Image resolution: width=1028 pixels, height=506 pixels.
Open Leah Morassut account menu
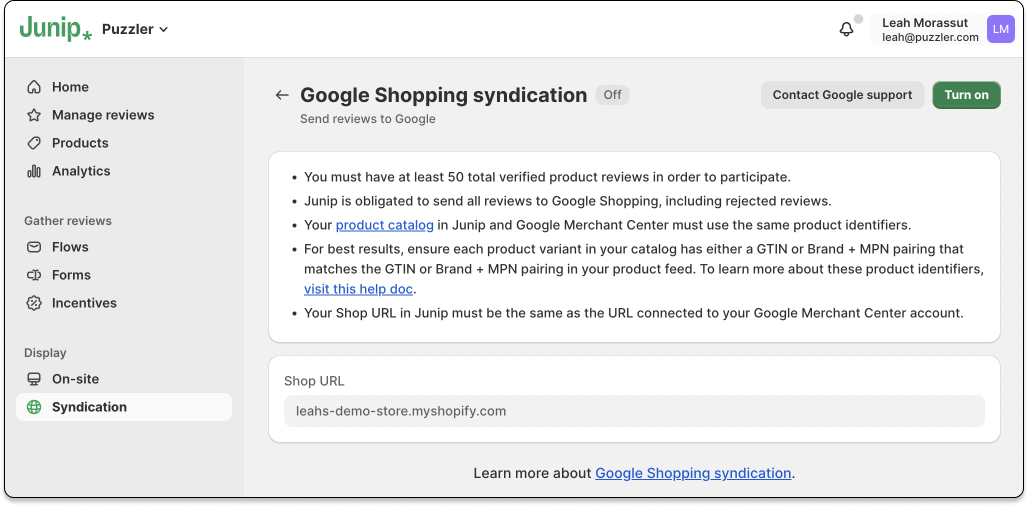[x=943, y=29]
